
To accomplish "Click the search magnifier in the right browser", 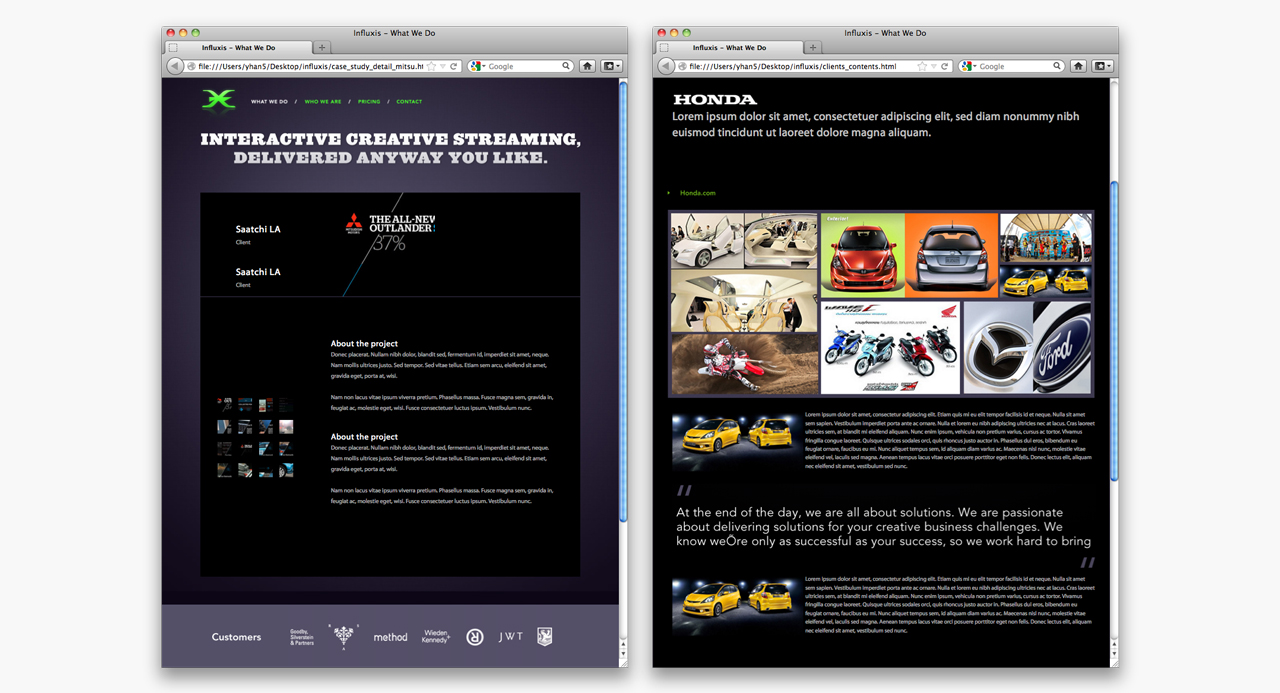I will coord(1057,66).
